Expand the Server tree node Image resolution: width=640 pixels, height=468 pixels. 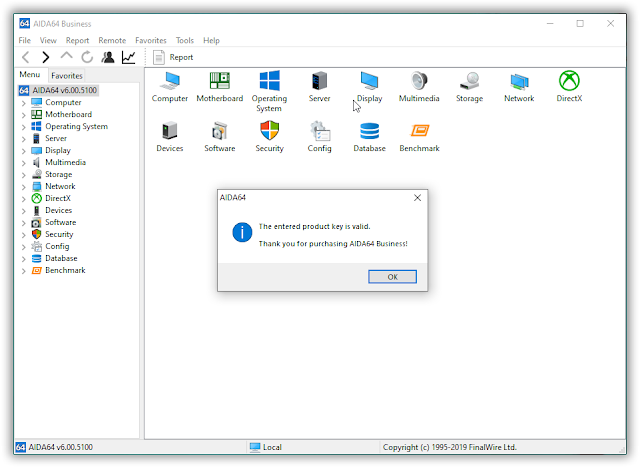click(x=24, y=139)
